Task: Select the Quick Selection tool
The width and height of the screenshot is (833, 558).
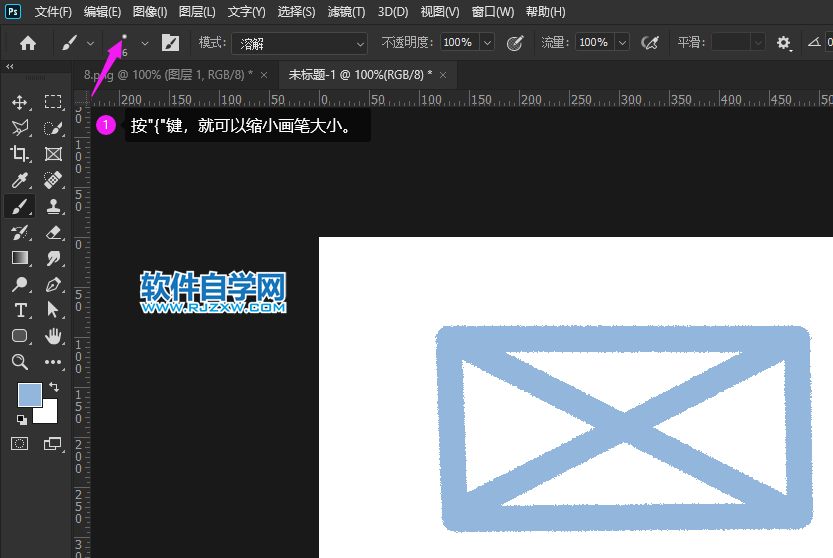Action: click(x=53, y=128)
